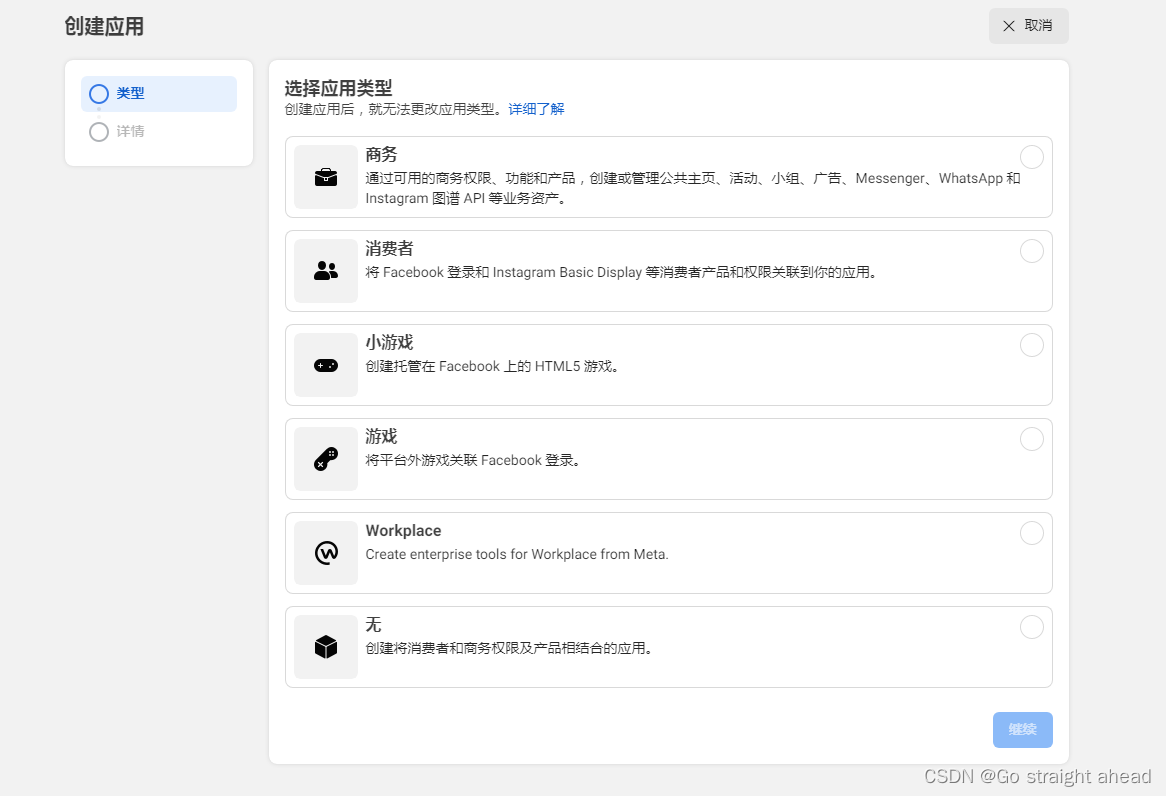Click the 游戏 card title
This screenshot has width=1166, height=796.
click(381, 436)
